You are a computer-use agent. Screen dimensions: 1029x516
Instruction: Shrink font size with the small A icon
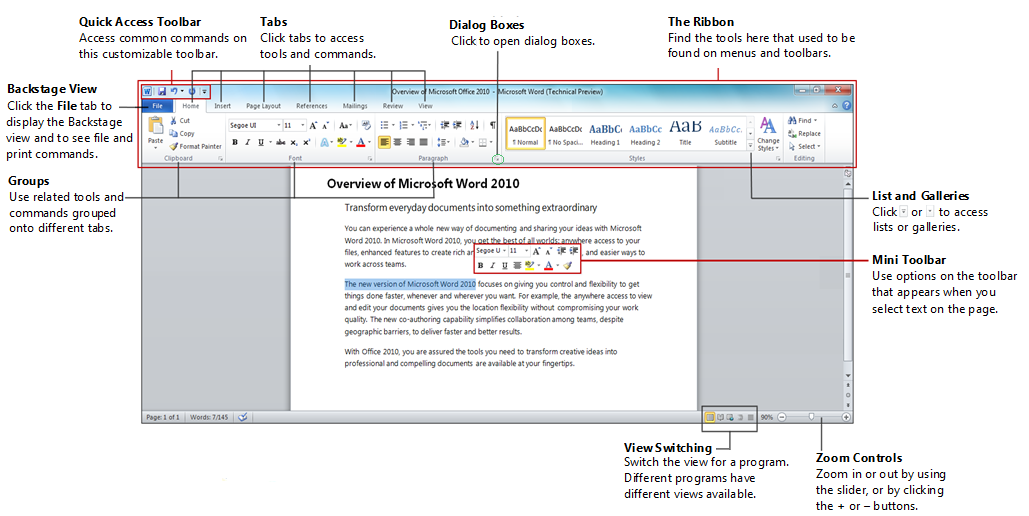326,125
